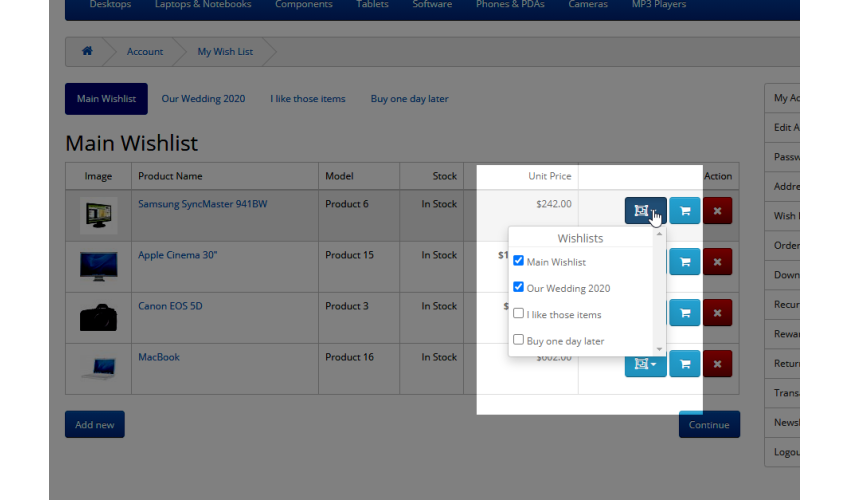850x500 pixels.
Task: Click the $242.00 unit price
Action: pyautogui.click(x=553, y=204)
